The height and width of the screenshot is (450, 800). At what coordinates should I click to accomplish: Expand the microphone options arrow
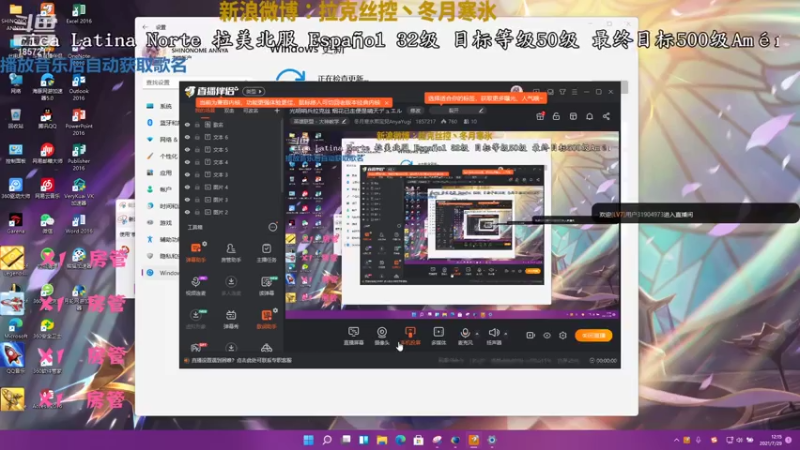point(477,334)
